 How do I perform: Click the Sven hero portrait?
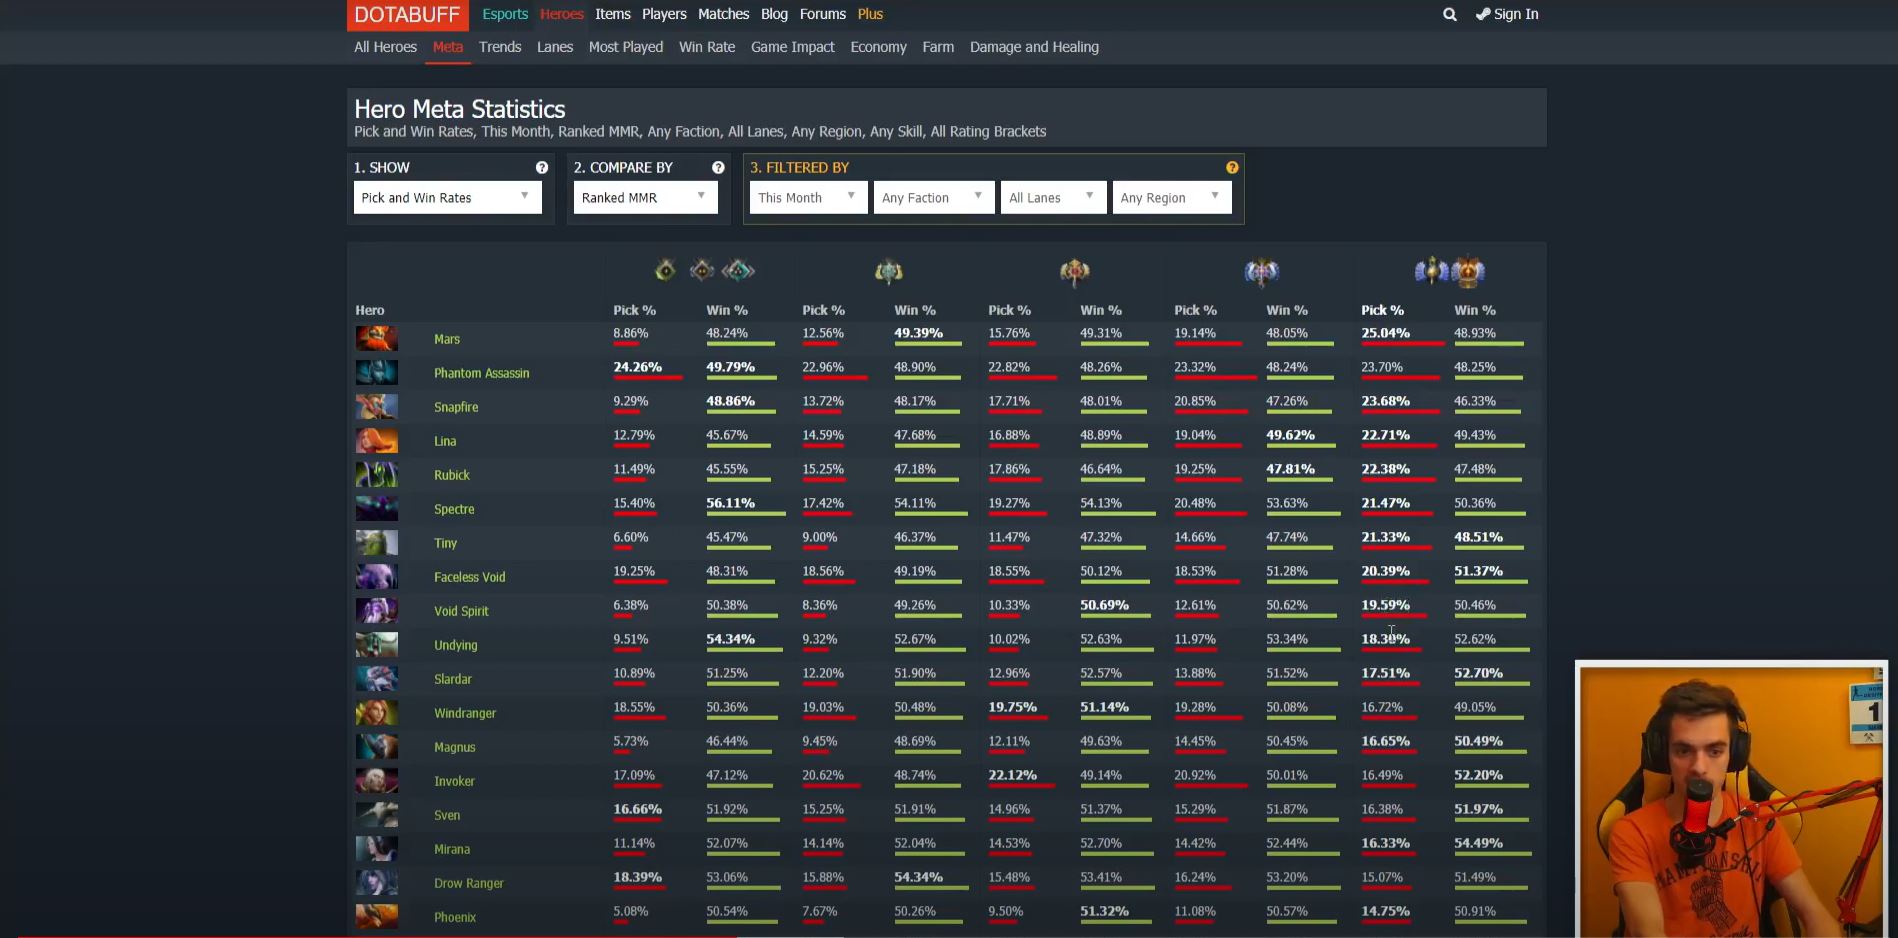point(377,814)
